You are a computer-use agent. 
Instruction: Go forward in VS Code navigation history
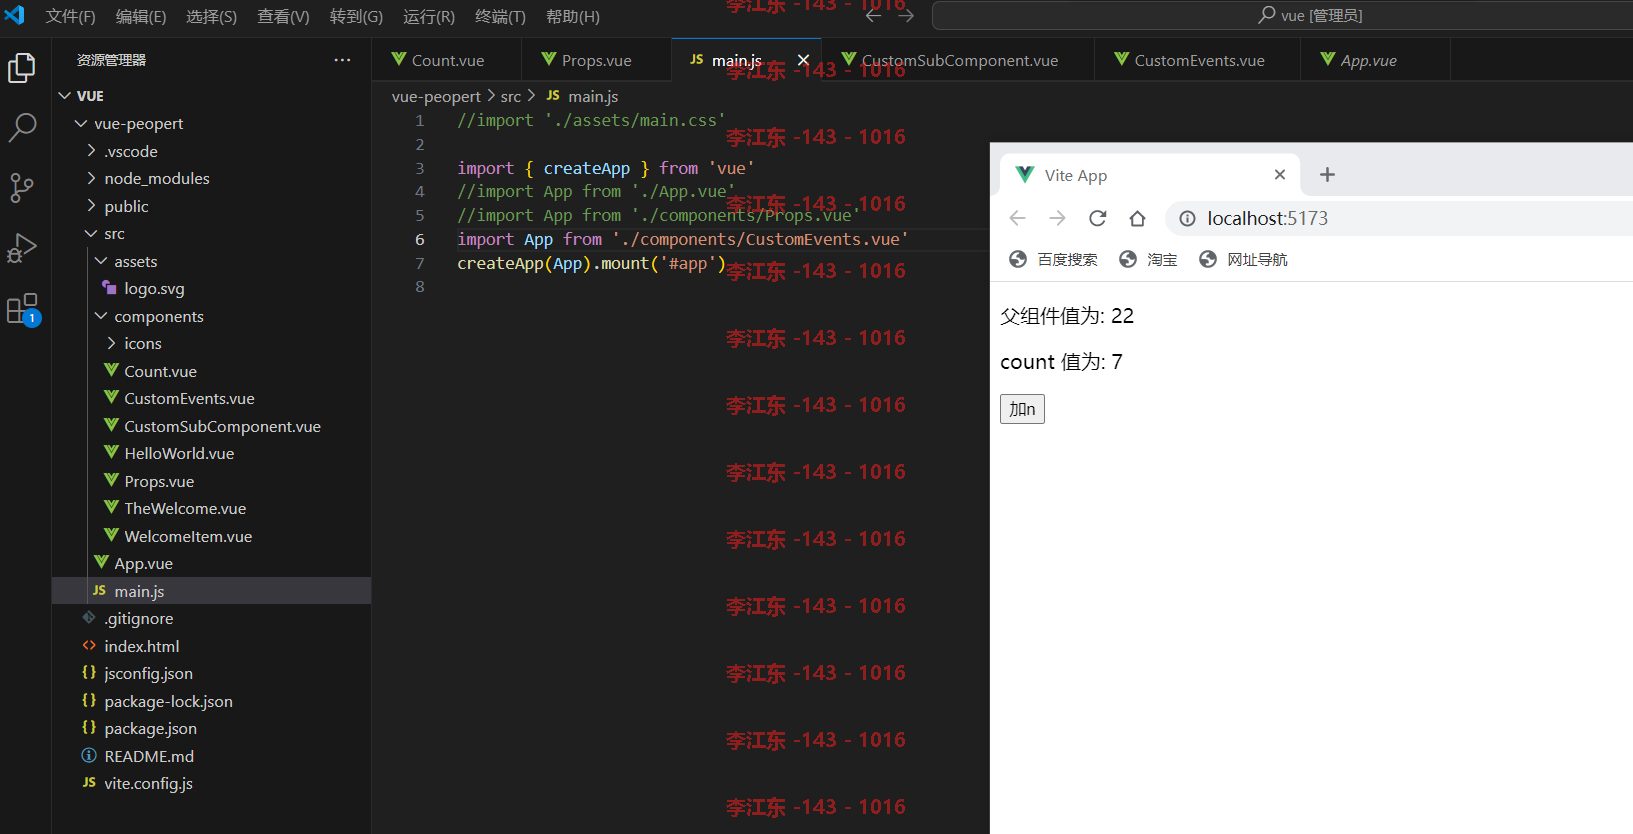tap(906, 16)
